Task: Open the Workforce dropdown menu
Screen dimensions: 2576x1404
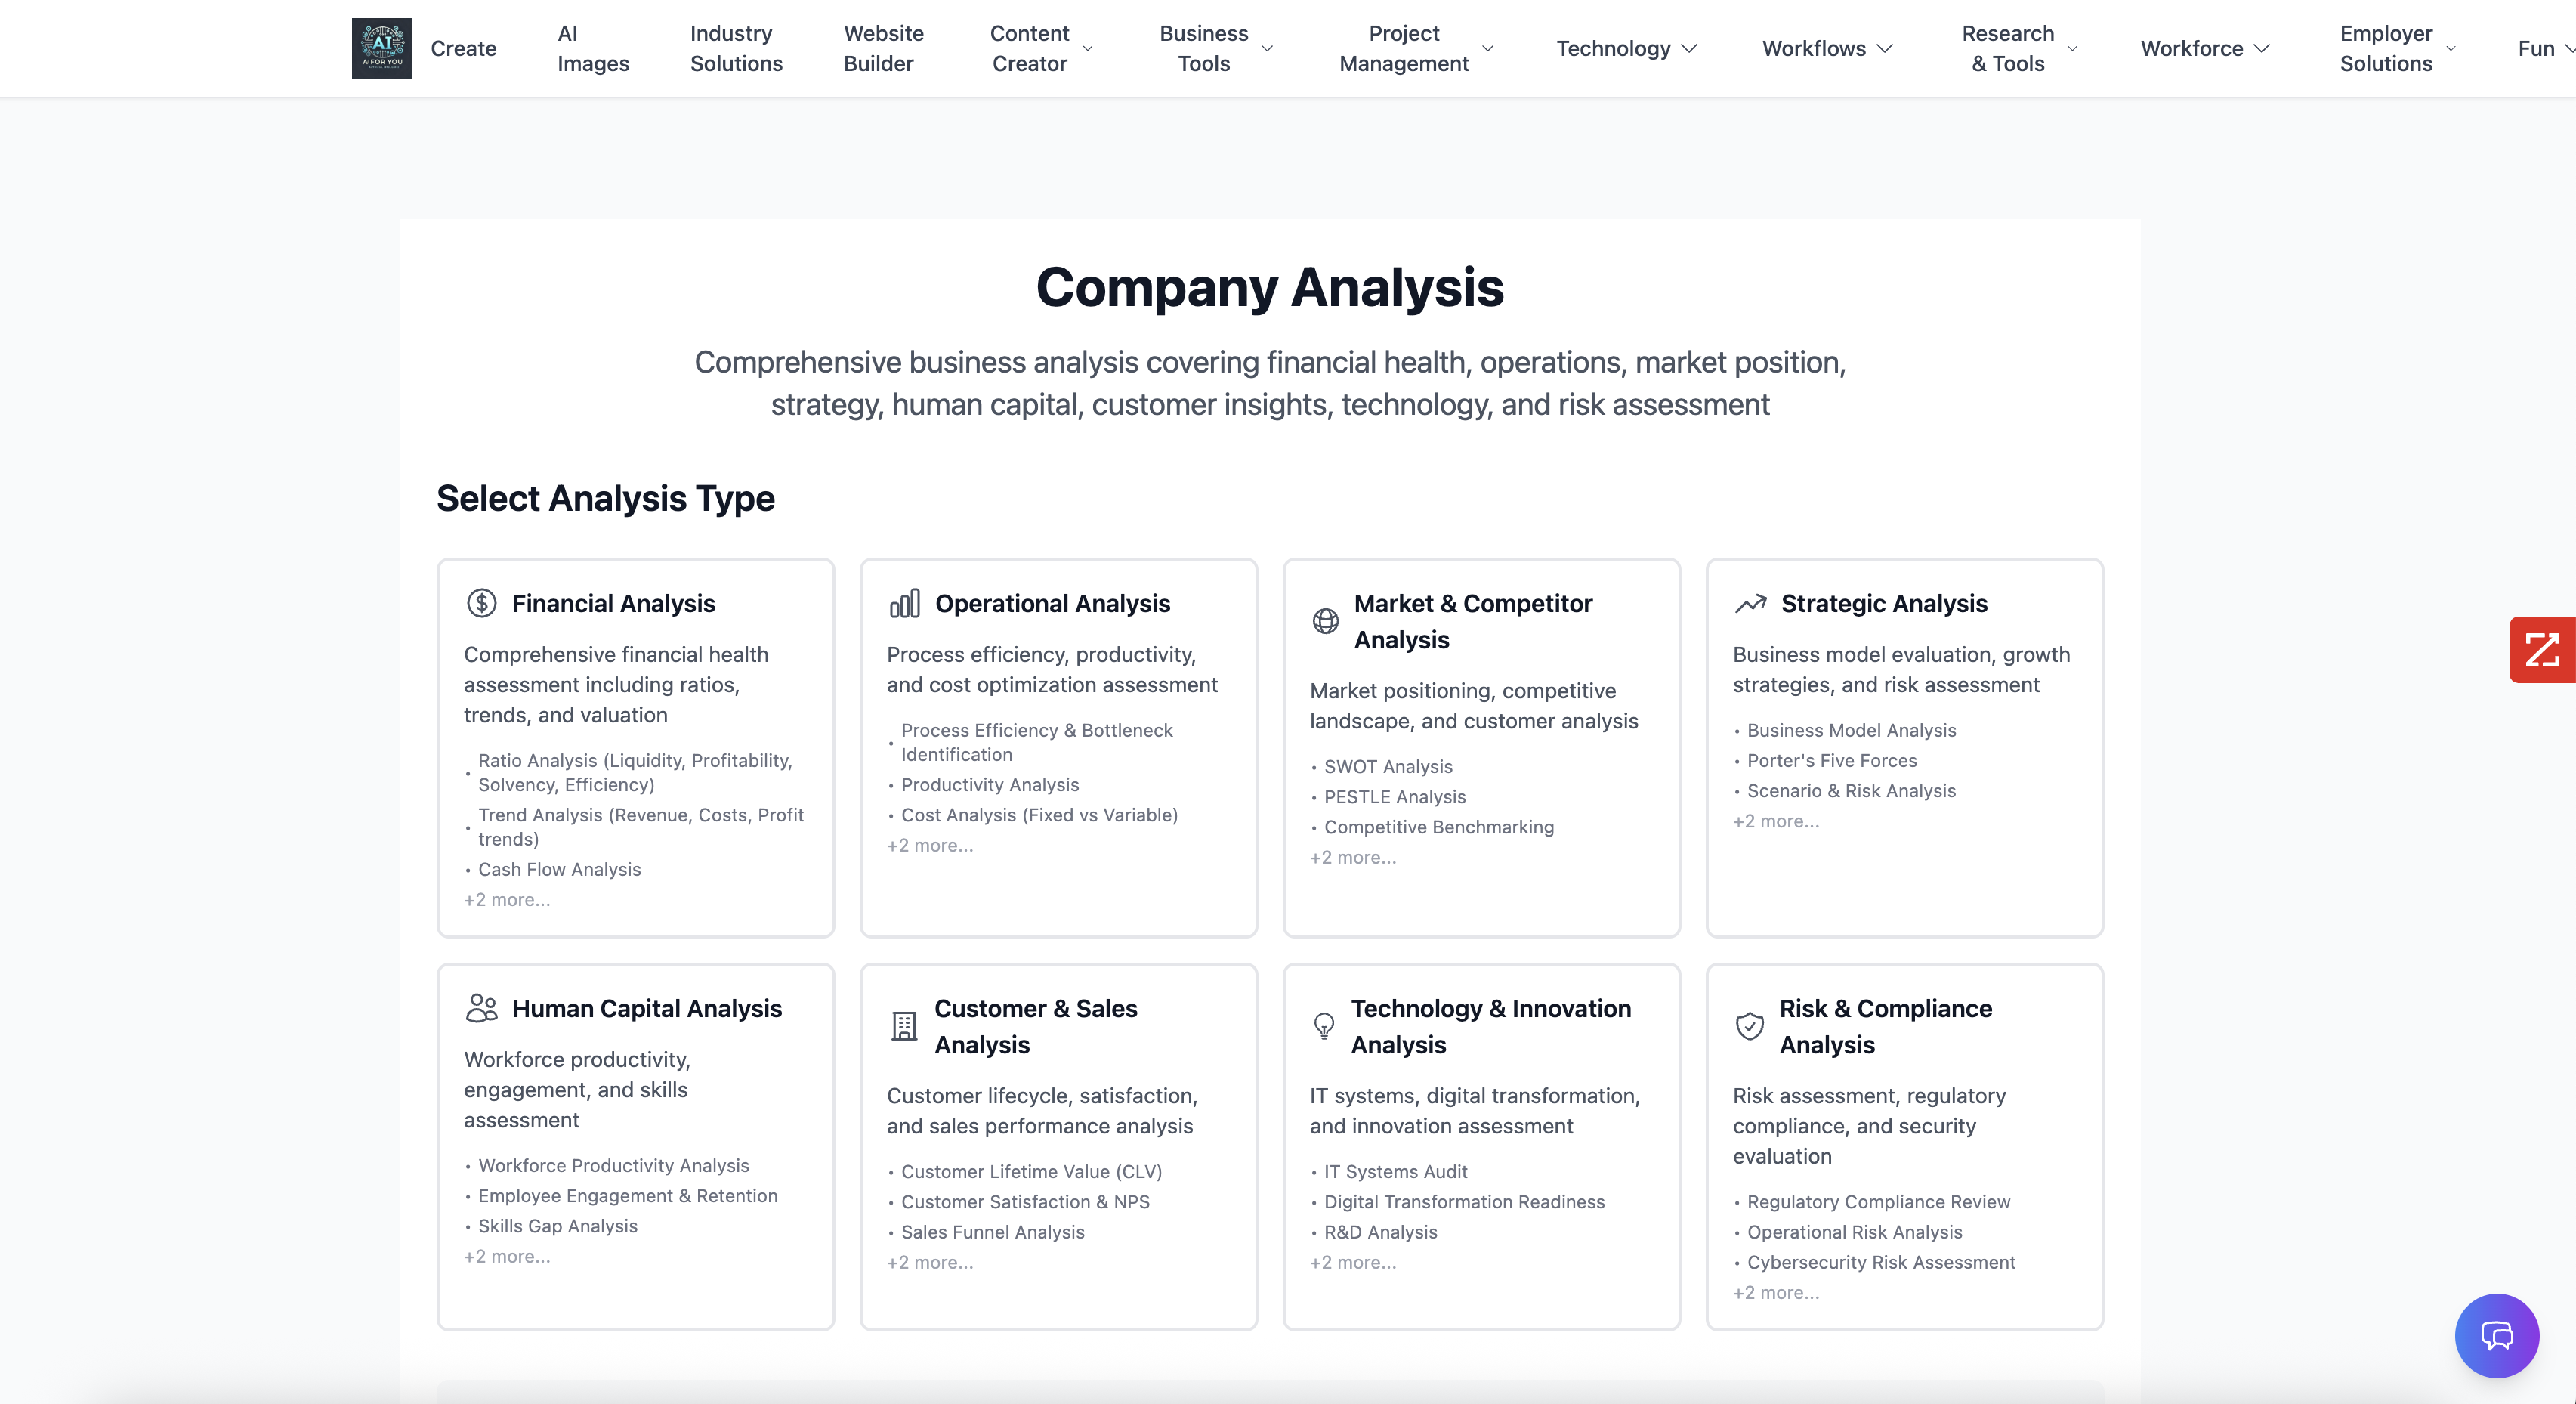Action: point(2204,48)
